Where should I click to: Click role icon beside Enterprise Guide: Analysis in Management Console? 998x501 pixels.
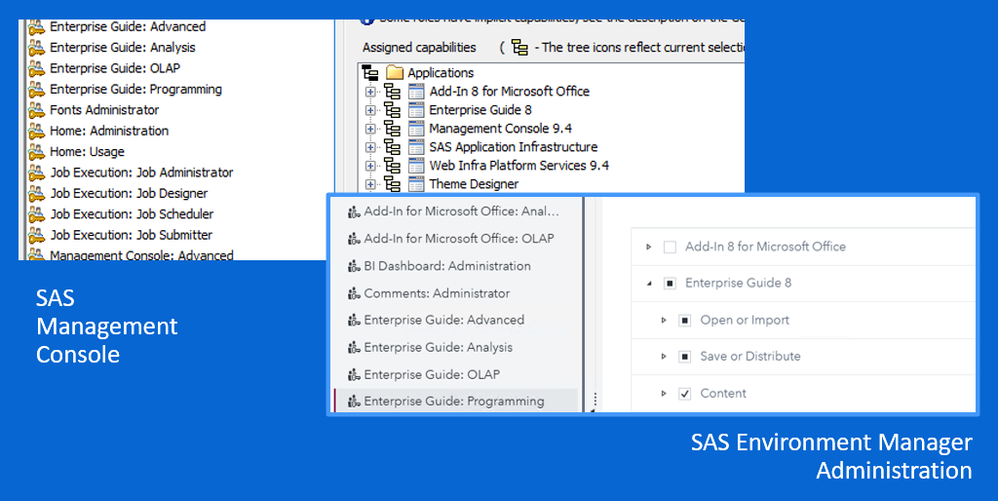click(x=36, y=48)
